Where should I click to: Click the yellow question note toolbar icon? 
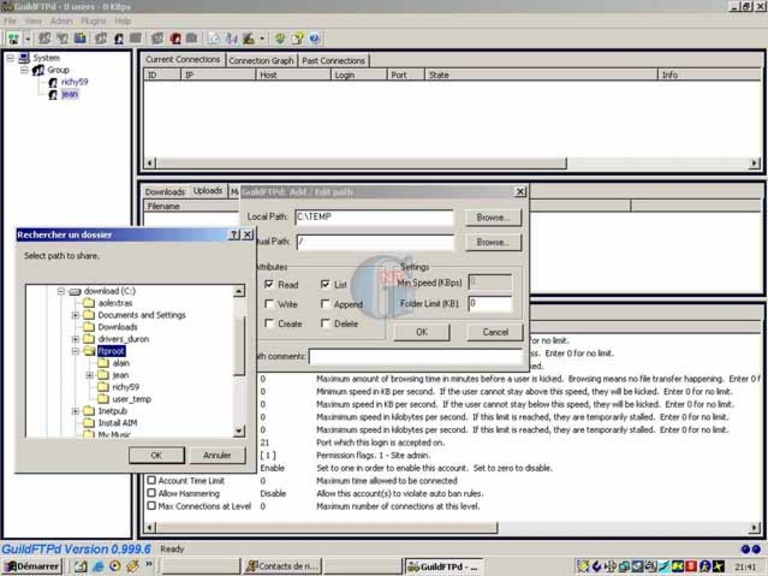point(297,38)
